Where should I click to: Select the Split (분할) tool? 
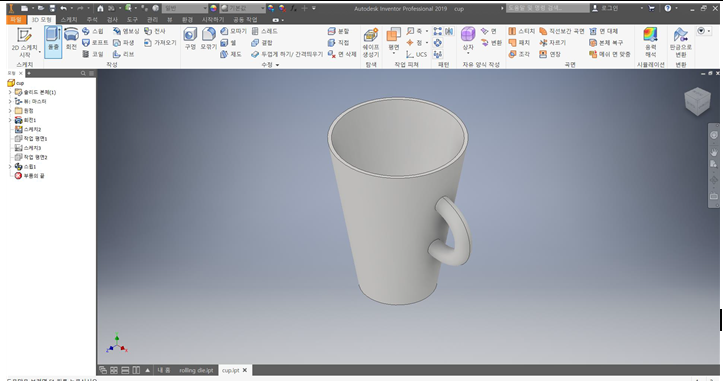pyautogui.click(x=338, y=31)
